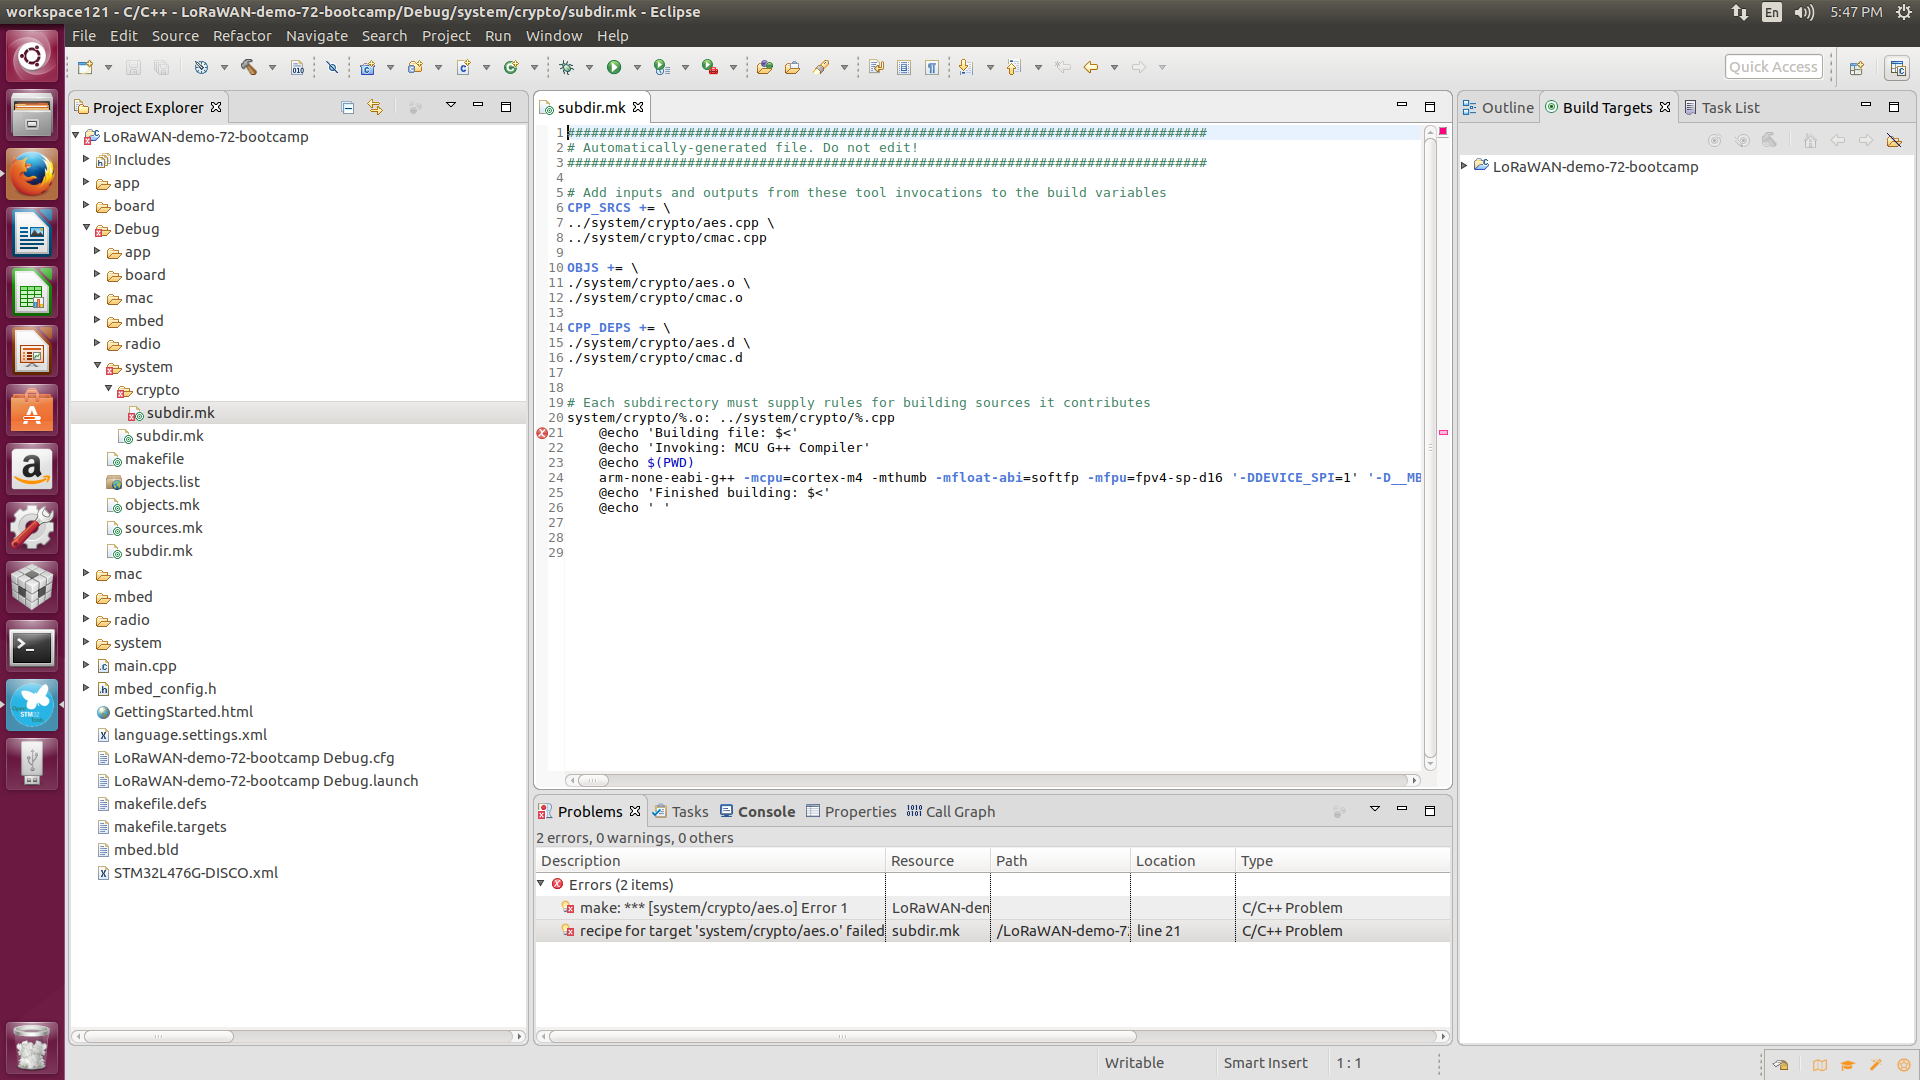The height and width of the screenshot is (1080, 1920).
Task: Toggle Hide Empty Folders in Build Targets
Action: pyautogui.click(x=1894, y=140)
